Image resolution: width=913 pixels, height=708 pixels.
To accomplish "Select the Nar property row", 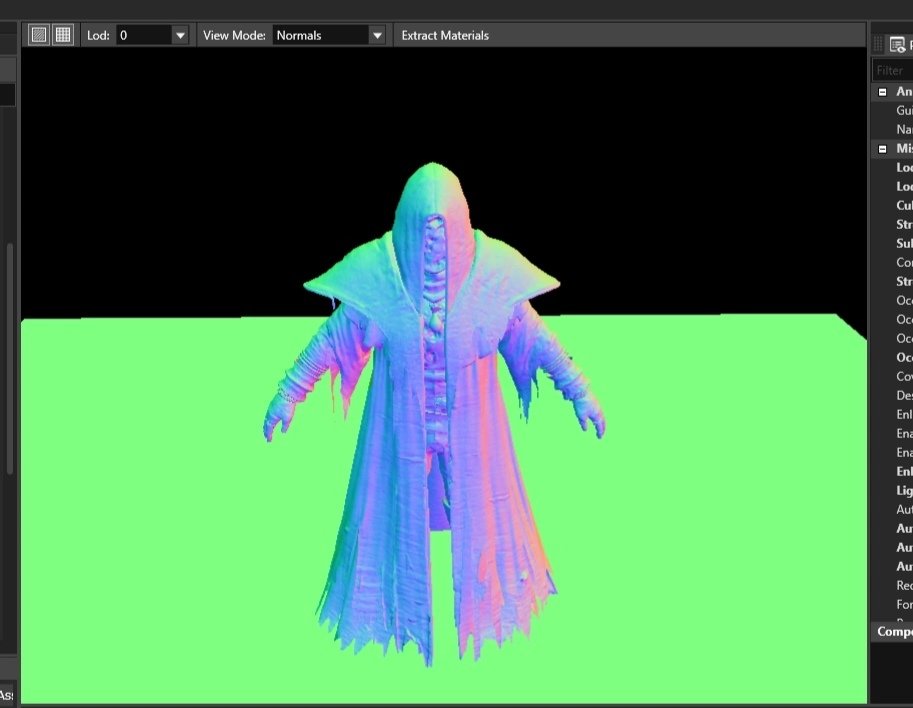I will pos(903,130).
